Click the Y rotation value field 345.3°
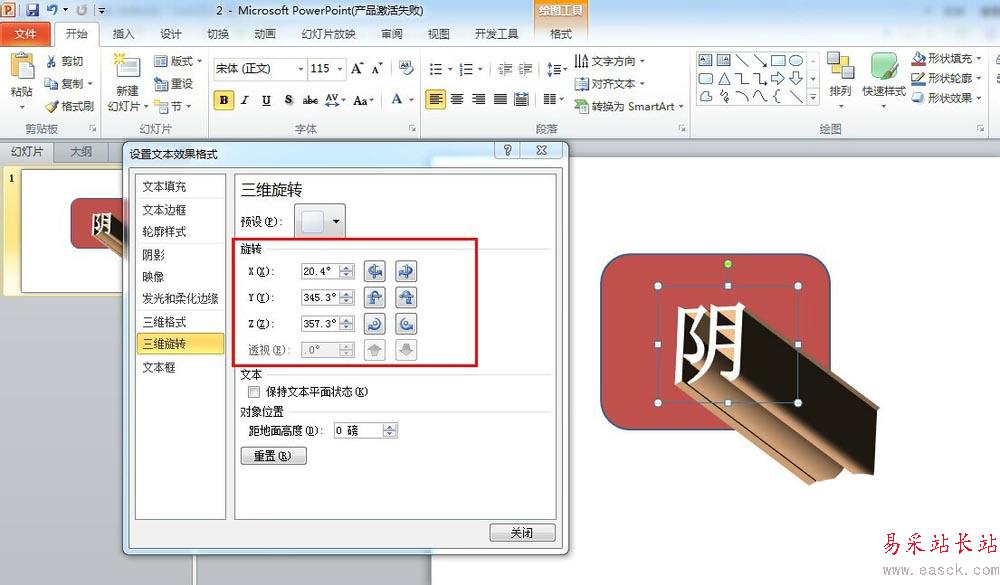Image resolution: width=1000 pixels, height=585 pixels. (x=320, y=297)
